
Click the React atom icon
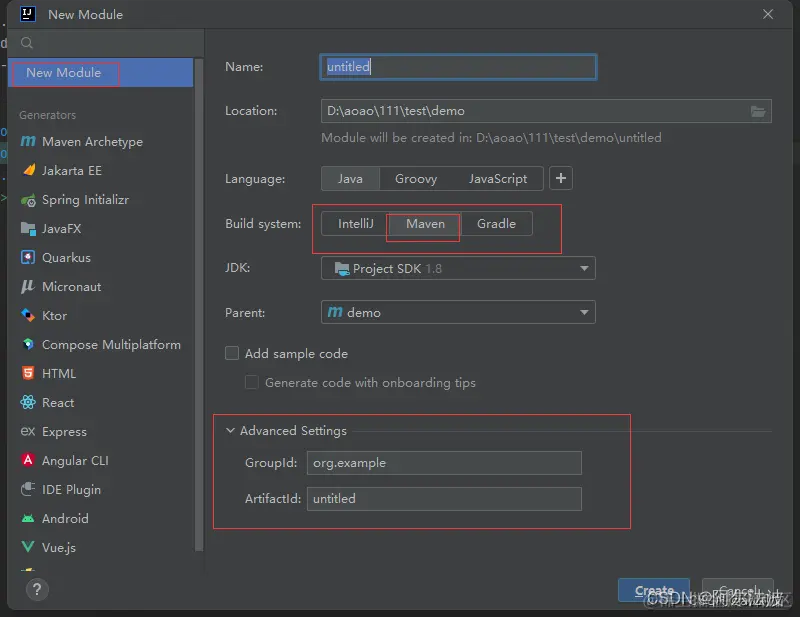[x=28, y=402]
